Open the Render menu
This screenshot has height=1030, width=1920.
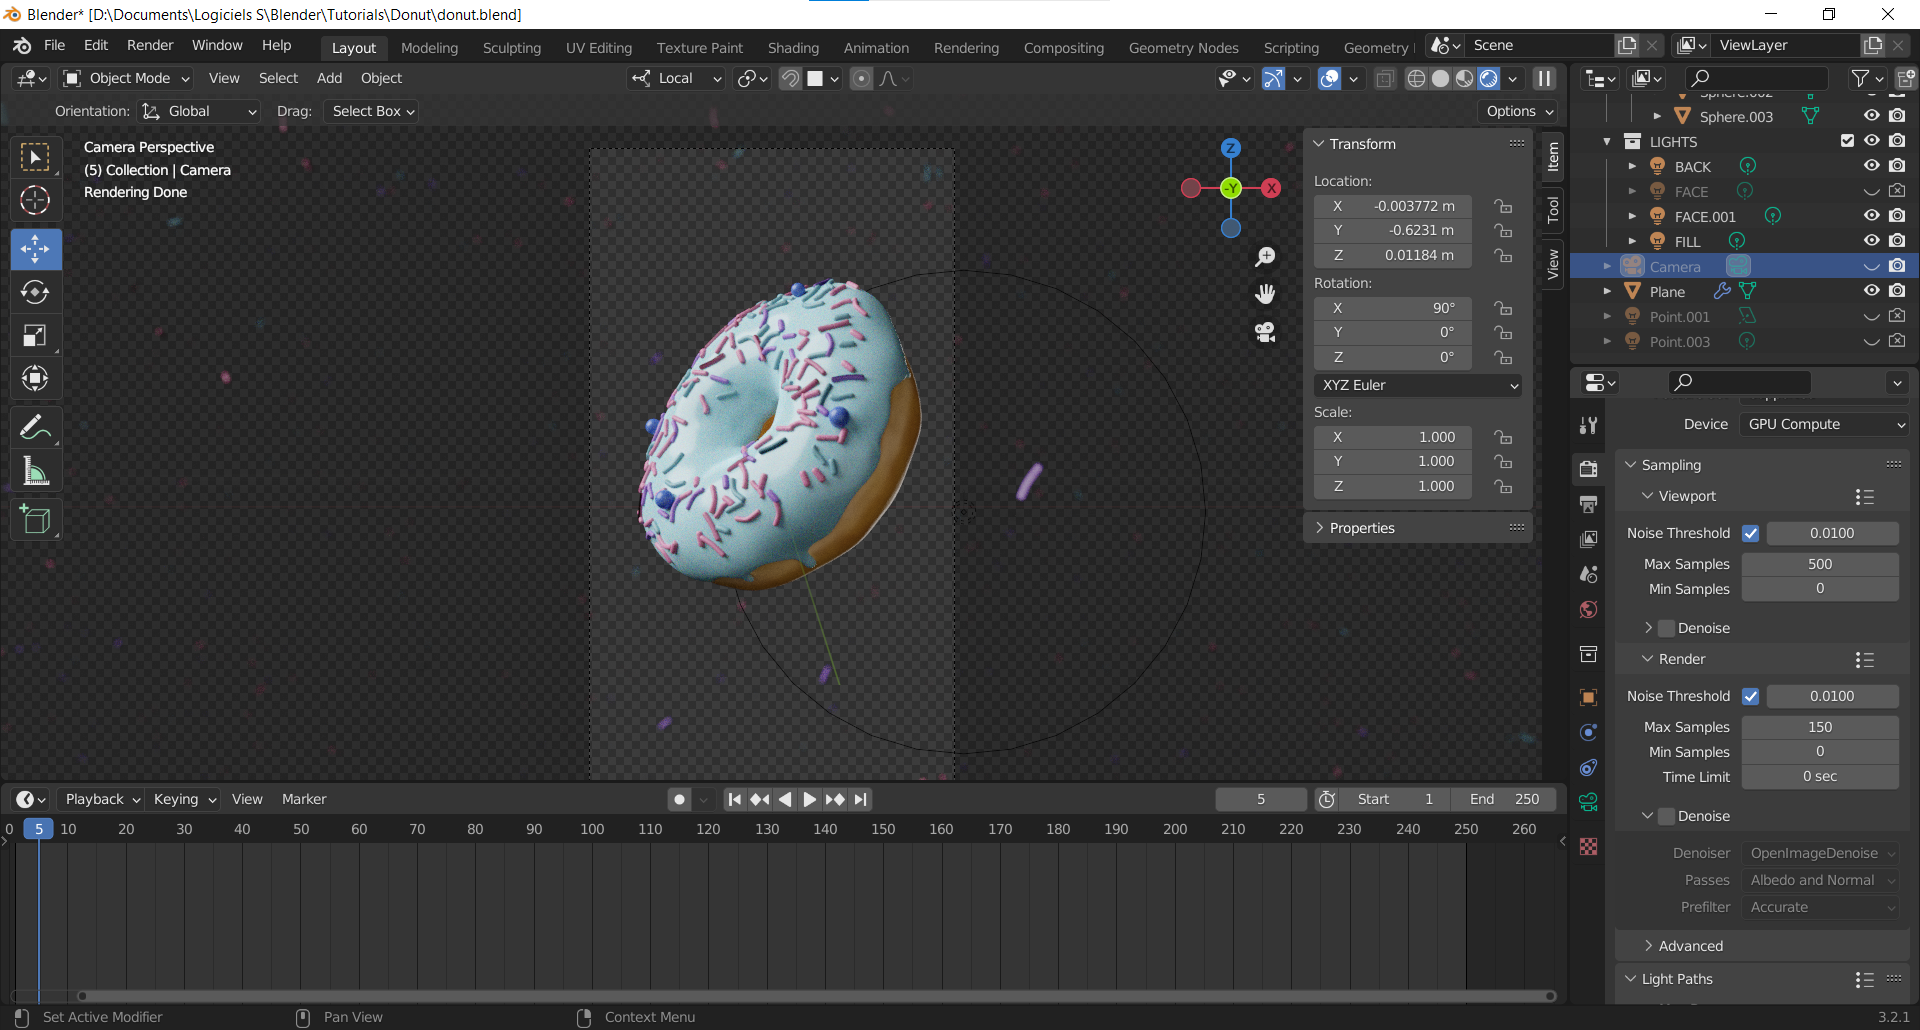[x=150, y=45]
